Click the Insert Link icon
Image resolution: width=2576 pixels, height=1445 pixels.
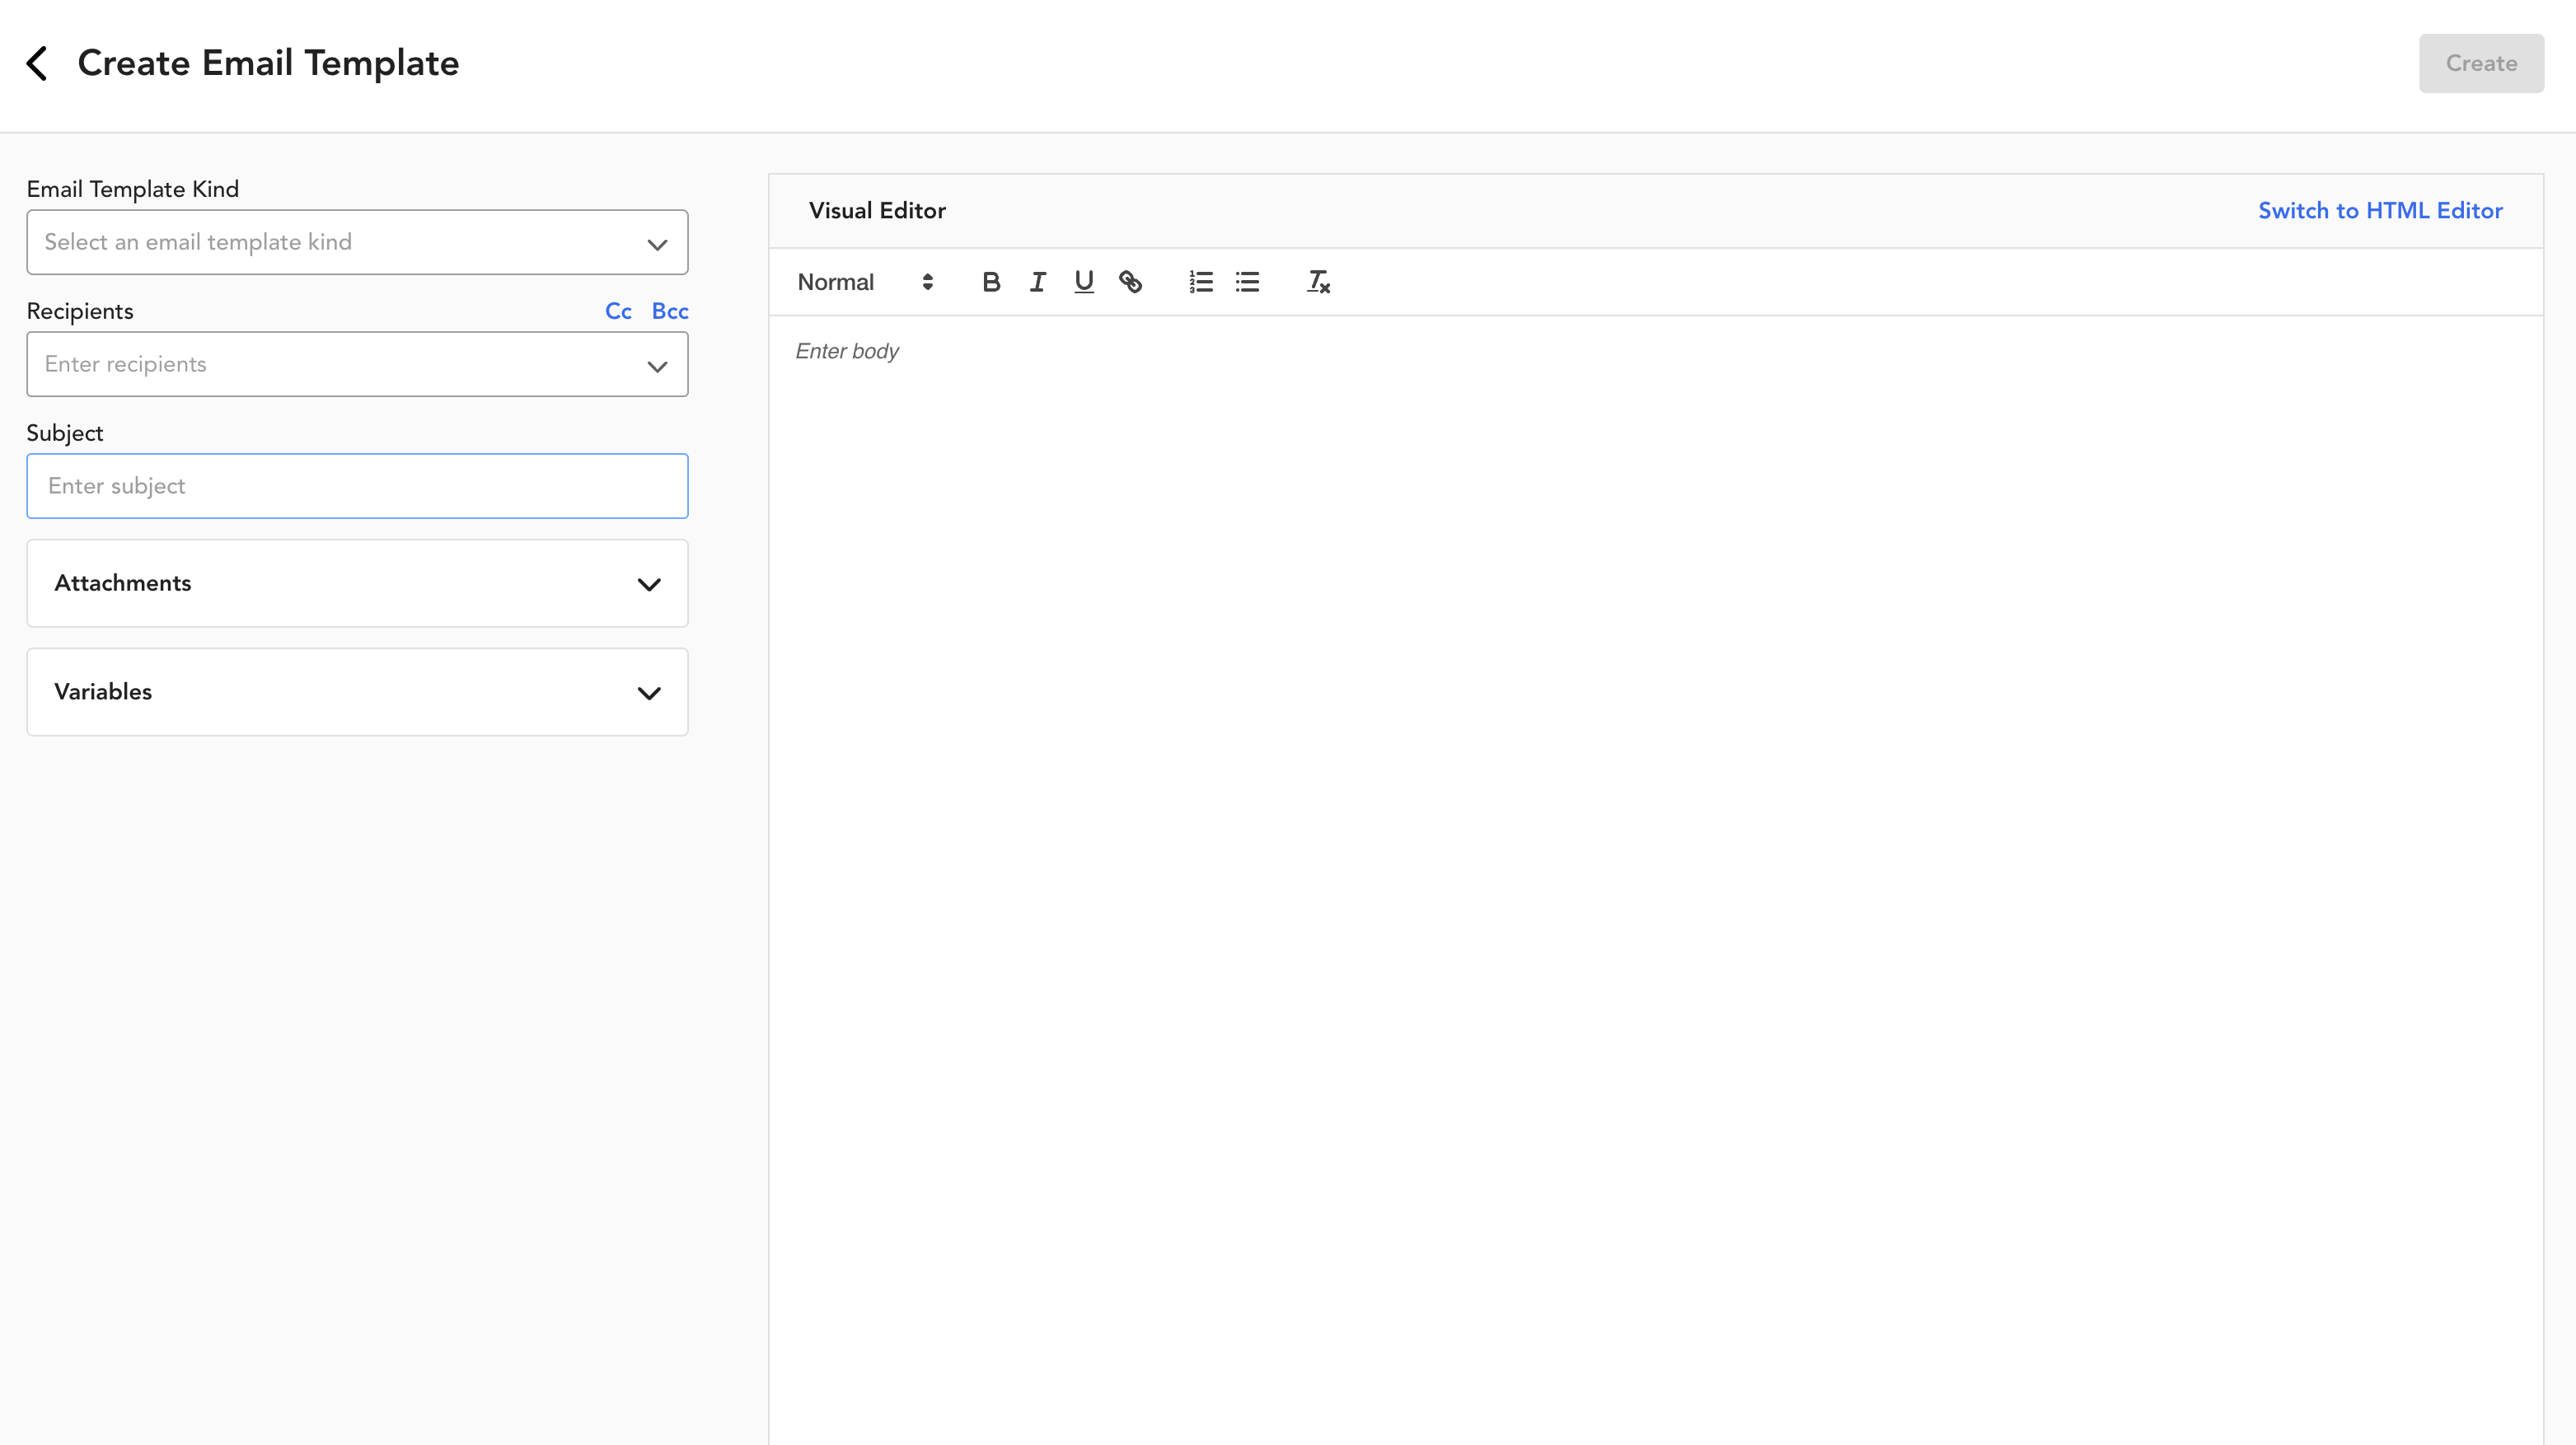pyautogui.click(x=1131, y=281)
